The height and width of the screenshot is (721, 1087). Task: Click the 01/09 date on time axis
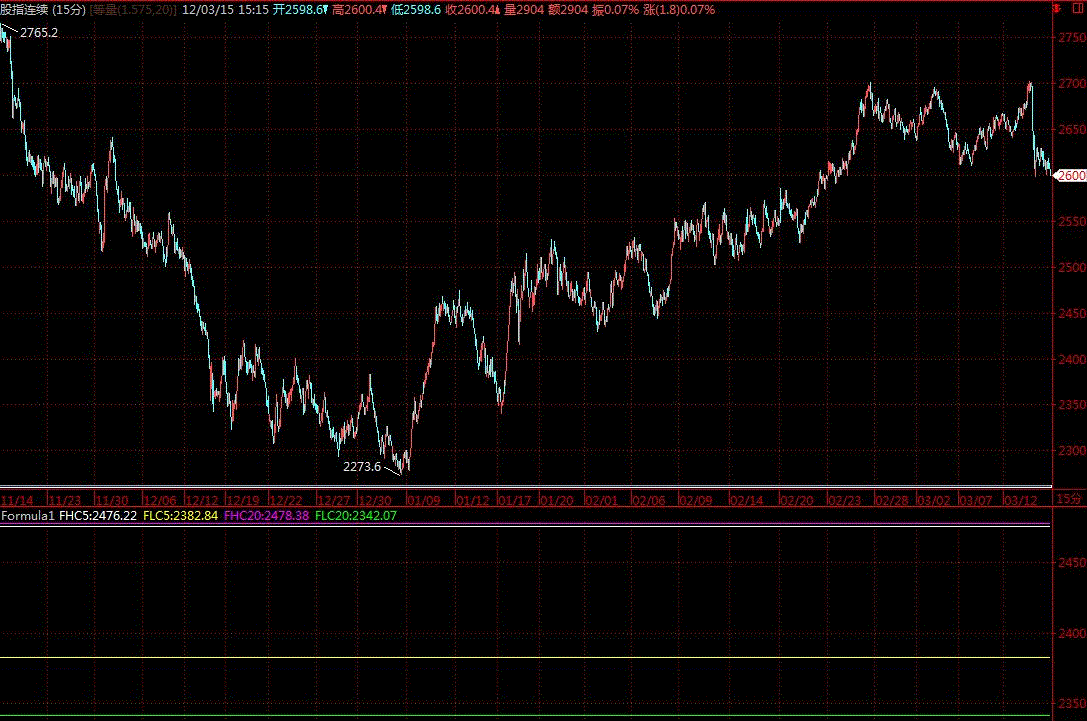(x=424, y=500)
